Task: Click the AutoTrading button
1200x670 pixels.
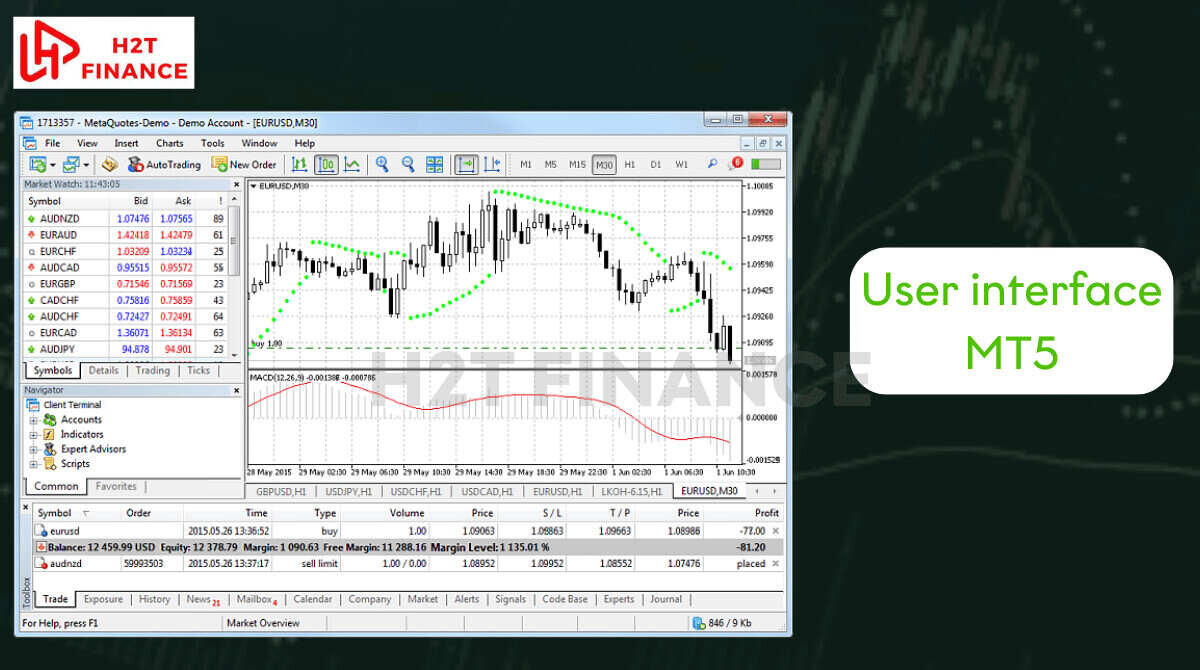Action: 164,164
